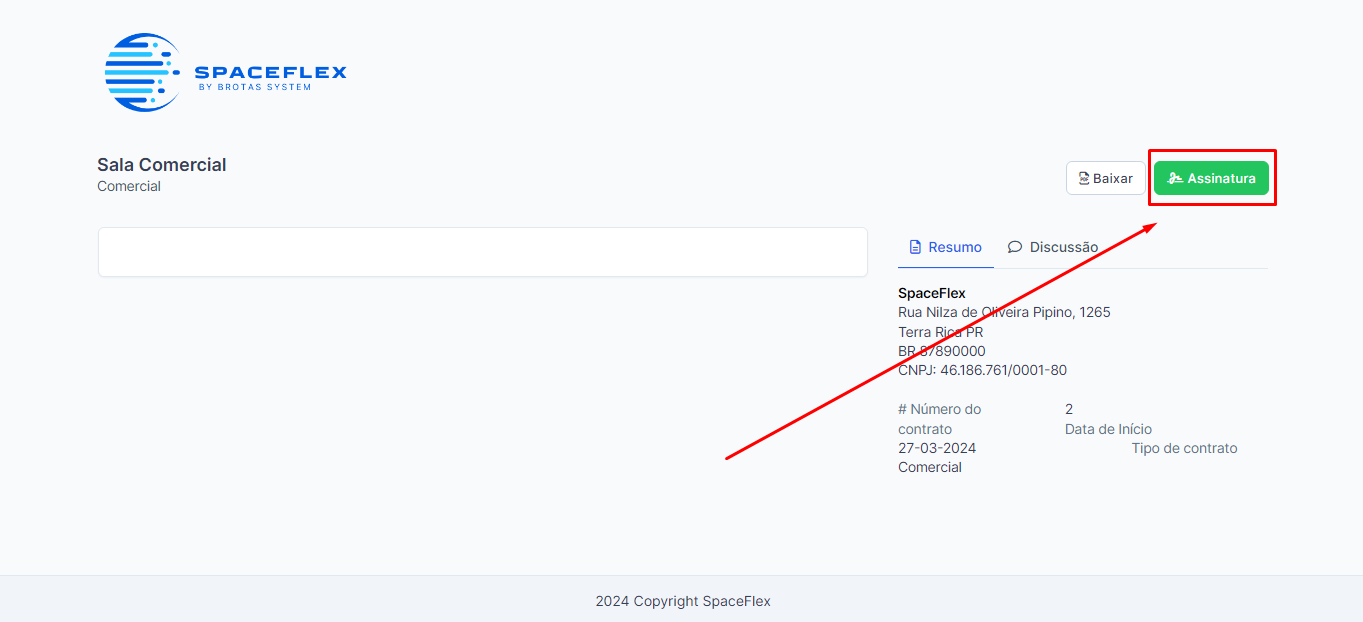The height and width of the screenshot is (622, 1363).
Task: Click the Sala Comercial heading
Action: [162, 165]
